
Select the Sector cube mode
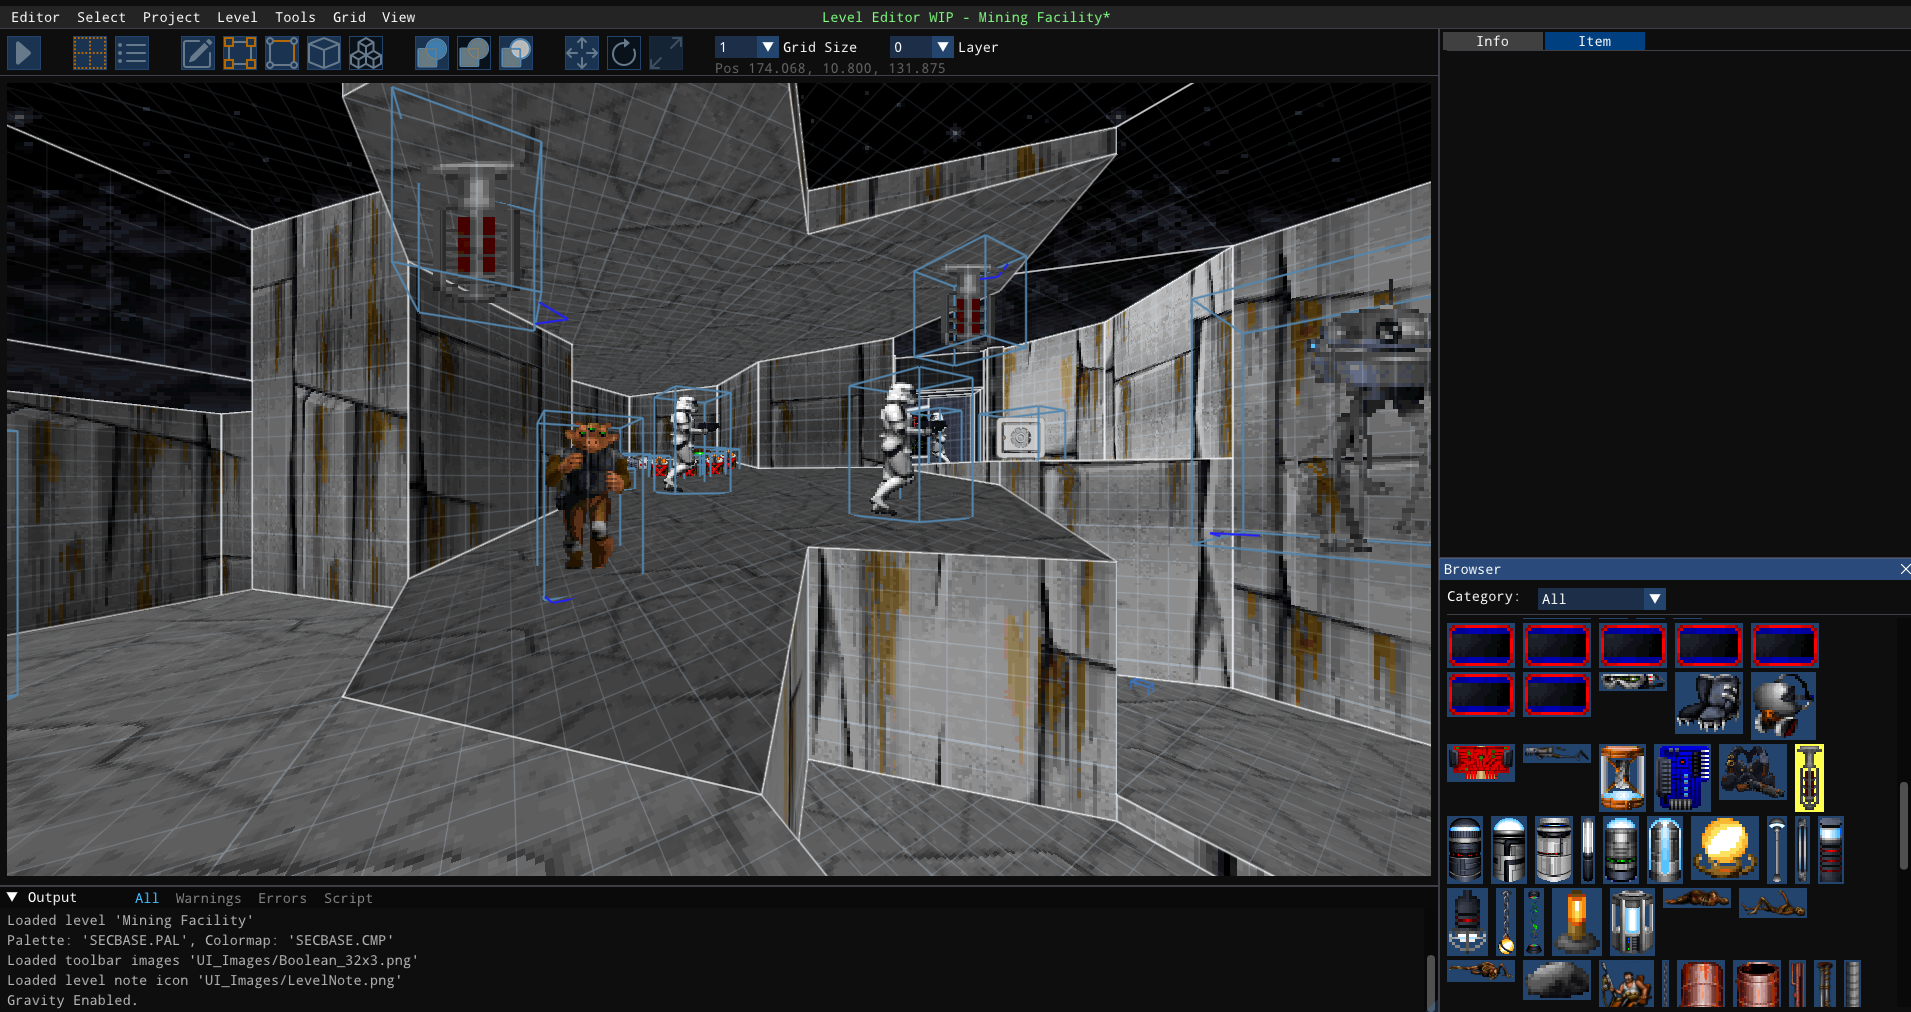[324, 53]
